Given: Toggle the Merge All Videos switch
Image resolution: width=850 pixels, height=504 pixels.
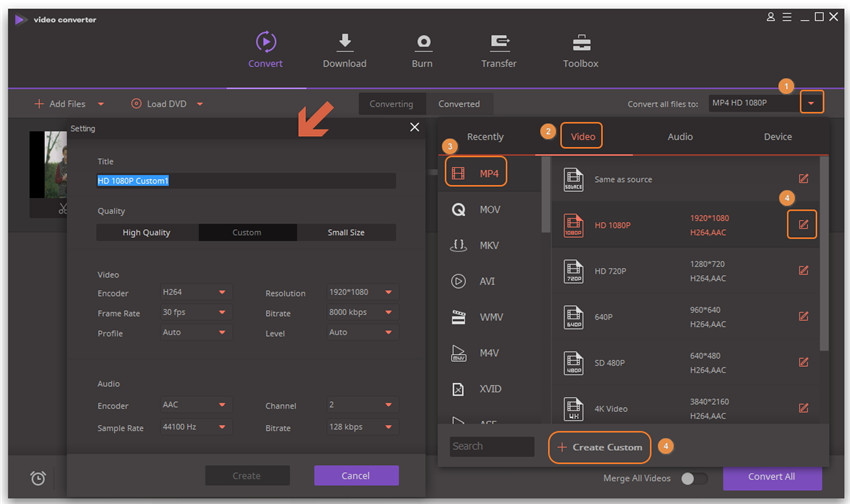Looking at the screenshot, I should pos(694,479).
